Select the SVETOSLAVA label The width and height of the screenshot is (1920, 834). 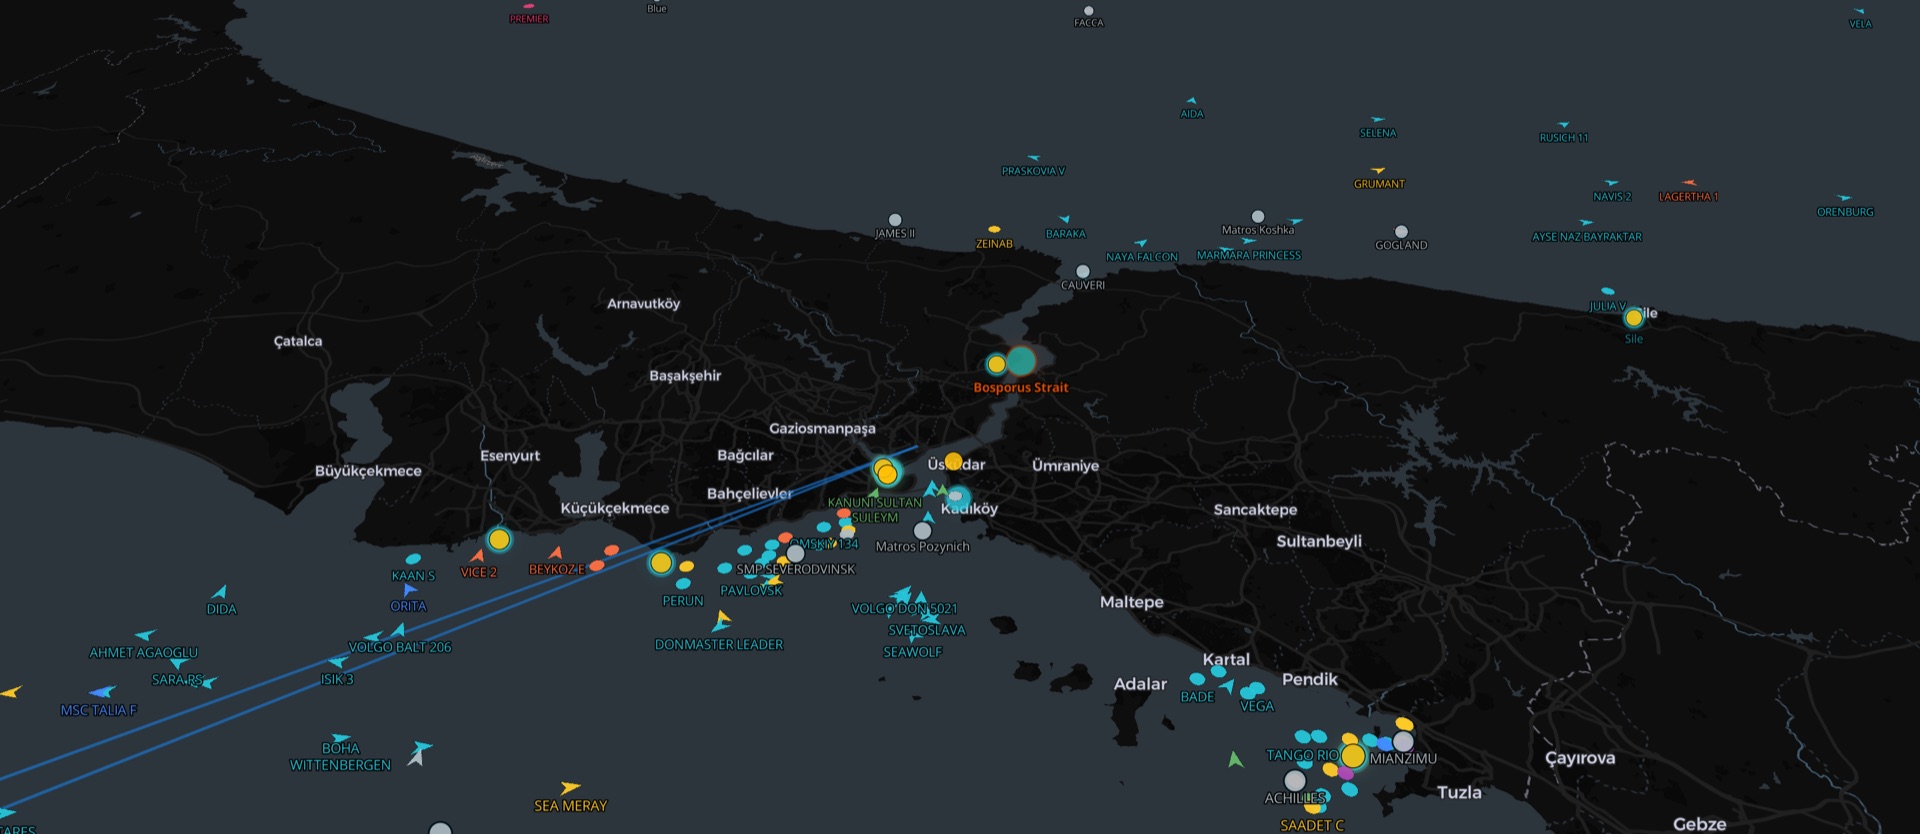pyautogui.click(x=927, y=630)
